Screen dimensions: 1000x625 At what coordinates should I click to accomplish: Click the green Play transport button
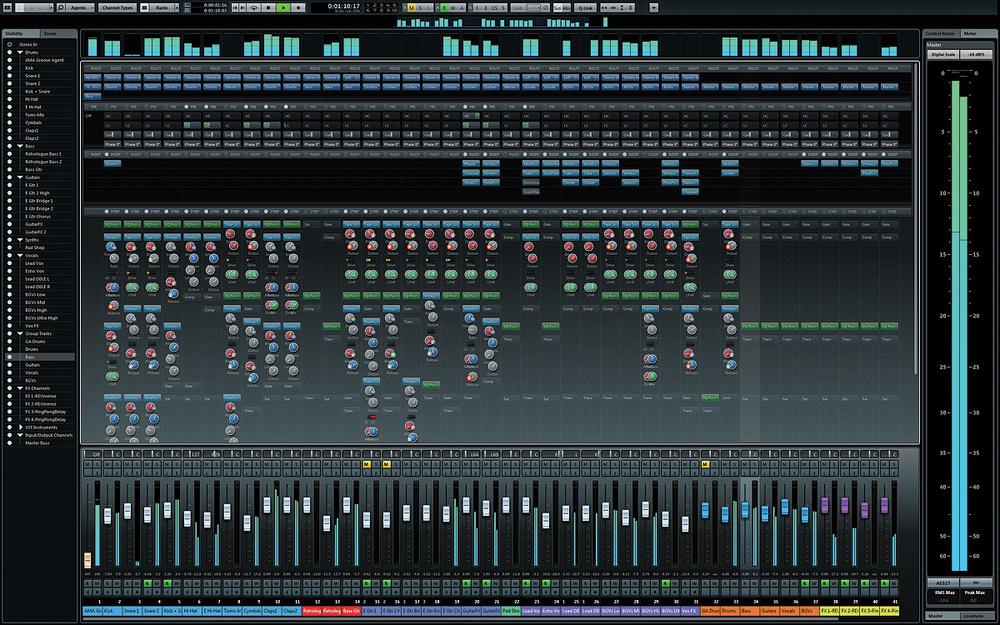tap(283, 8)
